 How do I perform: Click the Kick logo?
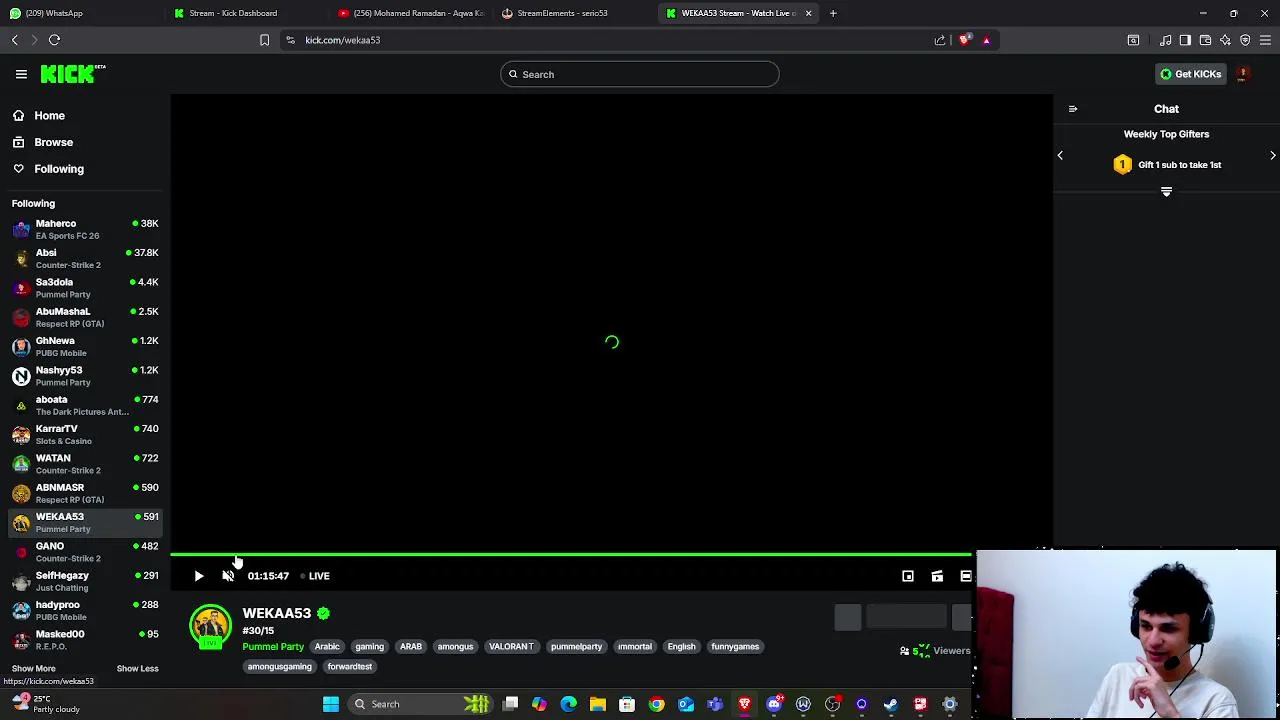click(73, 74)
